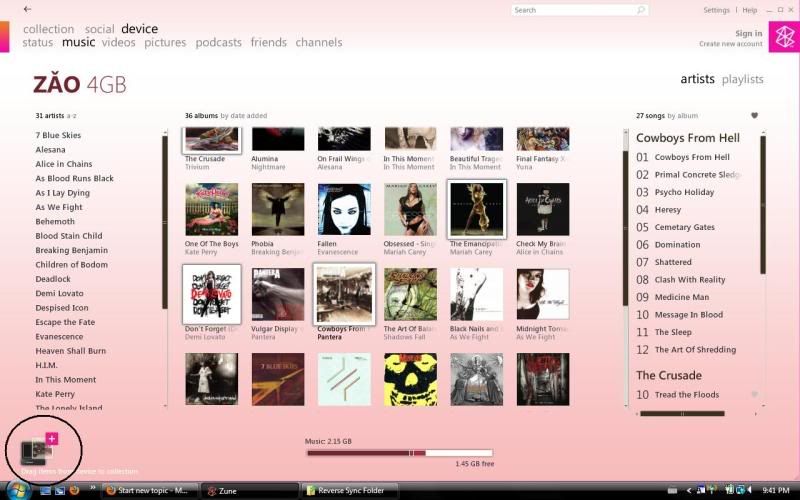Select the device tab

(140, 29)
